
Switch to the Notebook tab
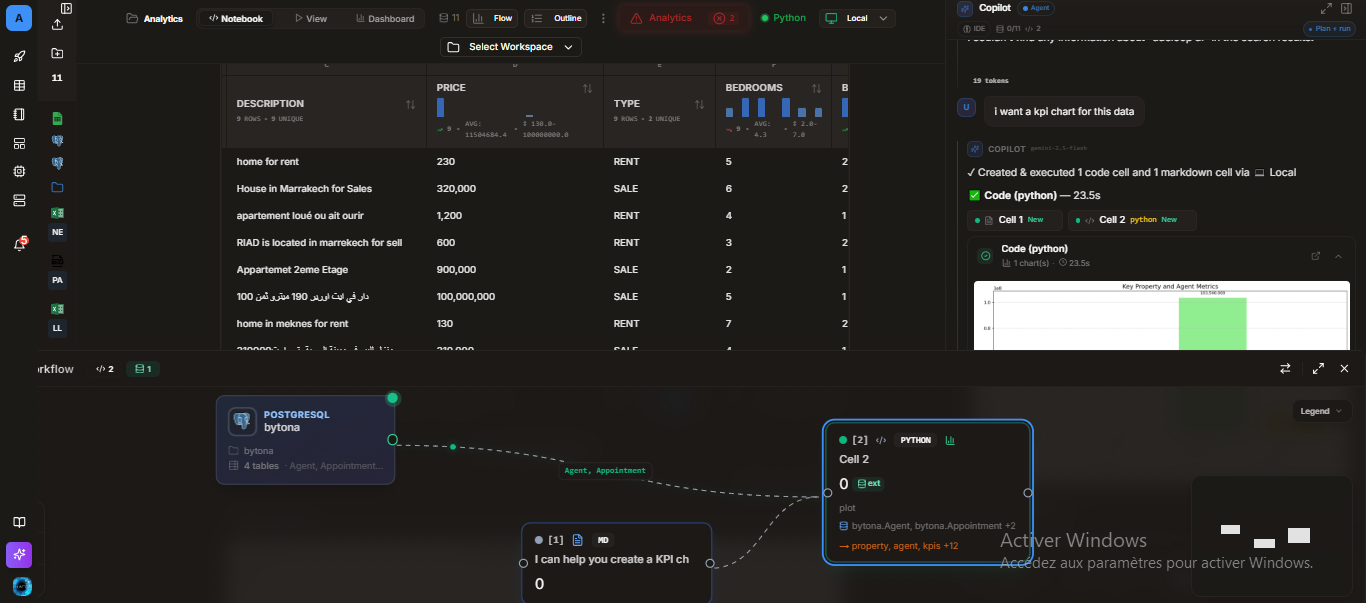pyautogui.click(x=236, y=18)
